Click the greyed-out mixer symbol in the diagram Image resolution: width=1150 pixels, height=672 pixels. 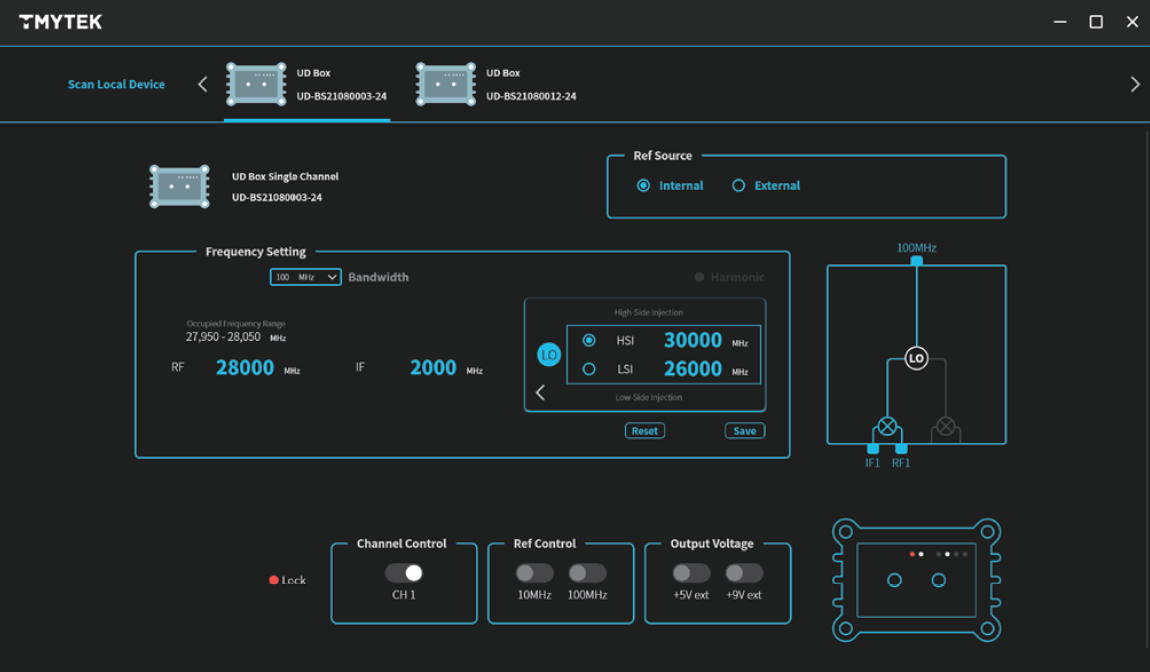click(x=945, y=426)
